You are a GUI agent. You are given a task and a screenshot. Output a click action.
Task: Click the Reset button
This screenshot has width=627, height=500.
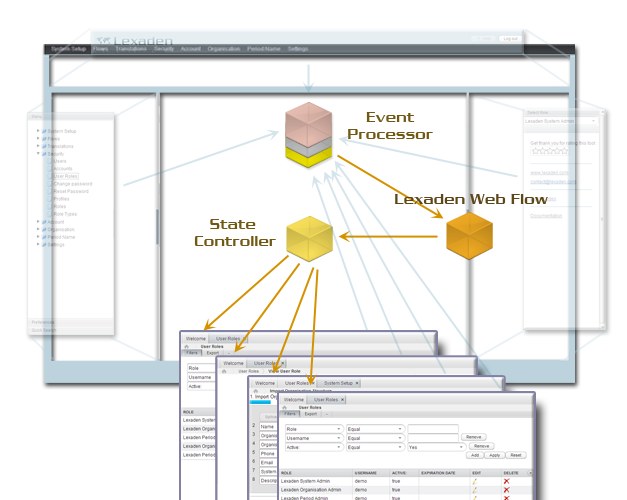click(516, 455)
